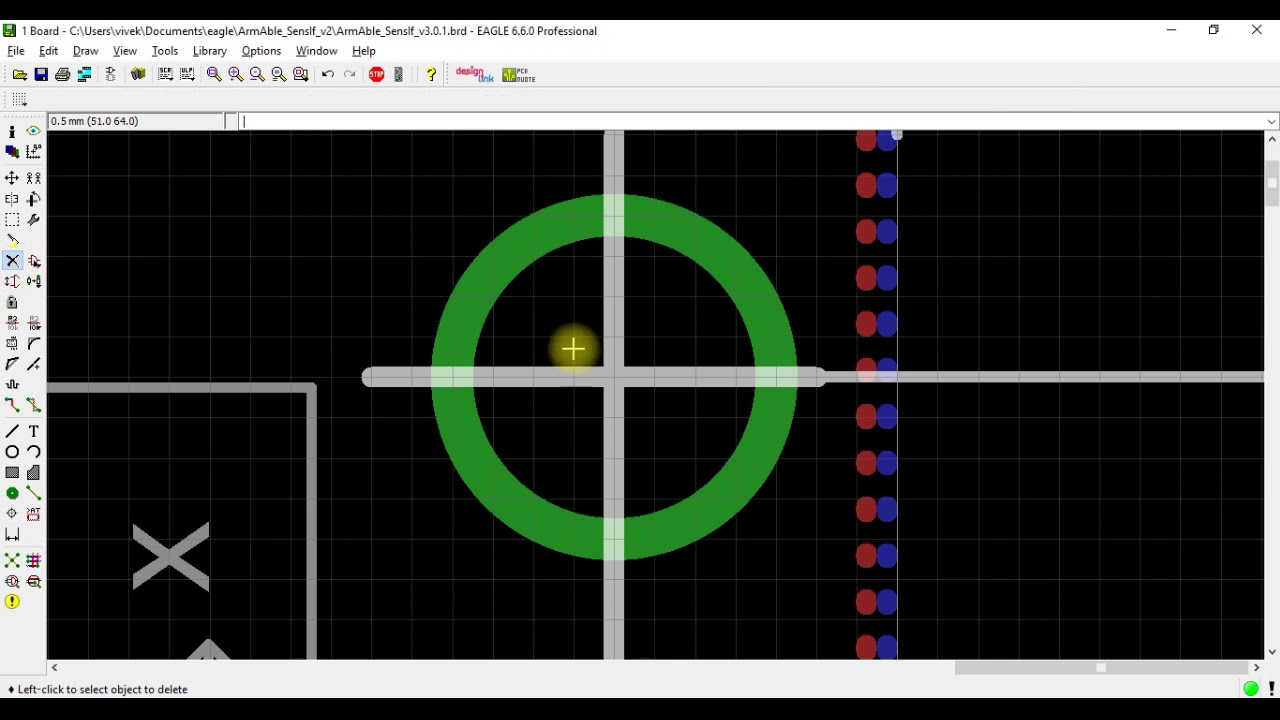
Task: Expand the command line history dropdown
Action: [1271, 122]
